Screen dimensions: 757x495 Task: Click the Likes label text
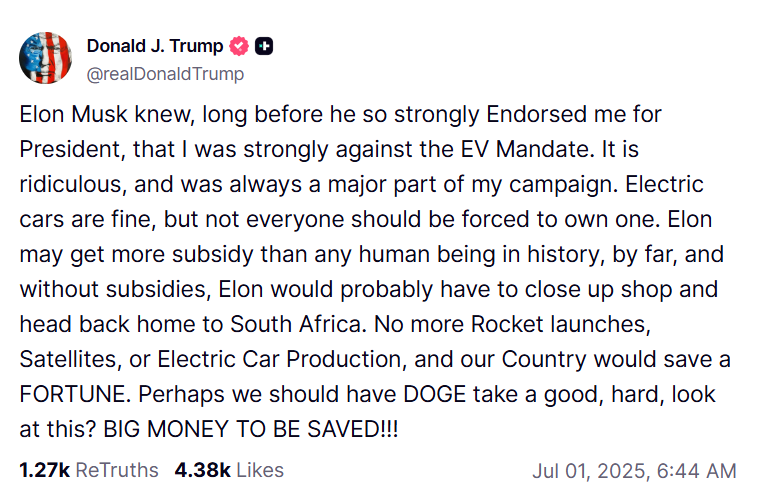[260, 470]
